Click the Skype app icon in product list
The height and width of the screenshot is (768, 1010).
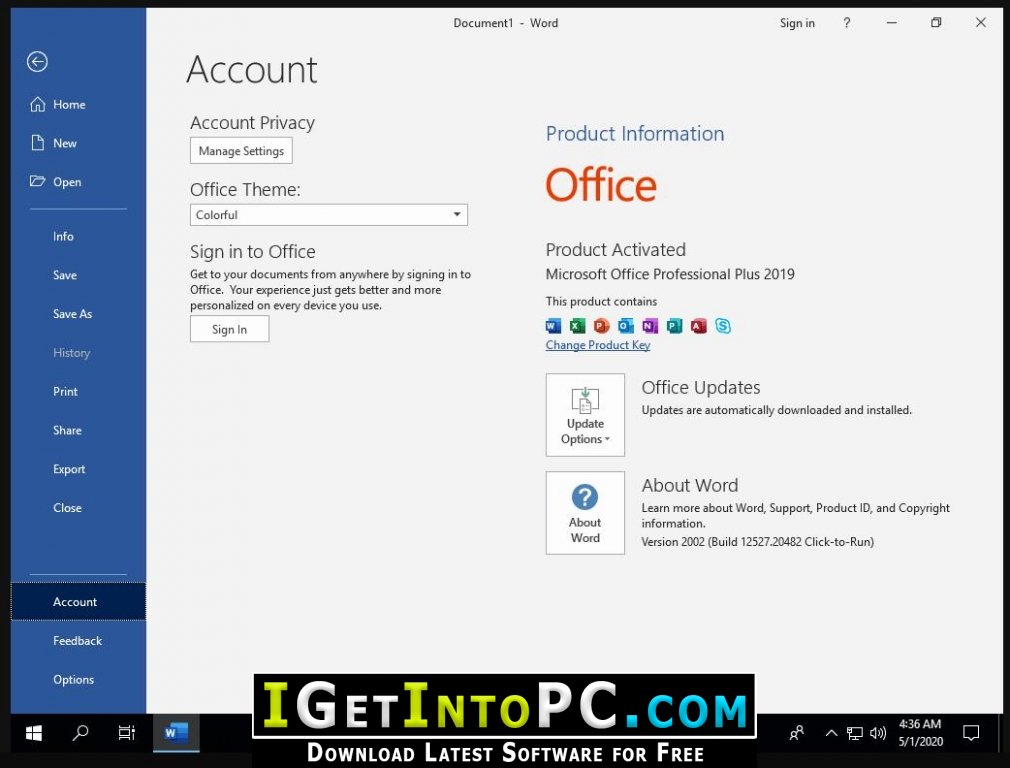[723, 326]
